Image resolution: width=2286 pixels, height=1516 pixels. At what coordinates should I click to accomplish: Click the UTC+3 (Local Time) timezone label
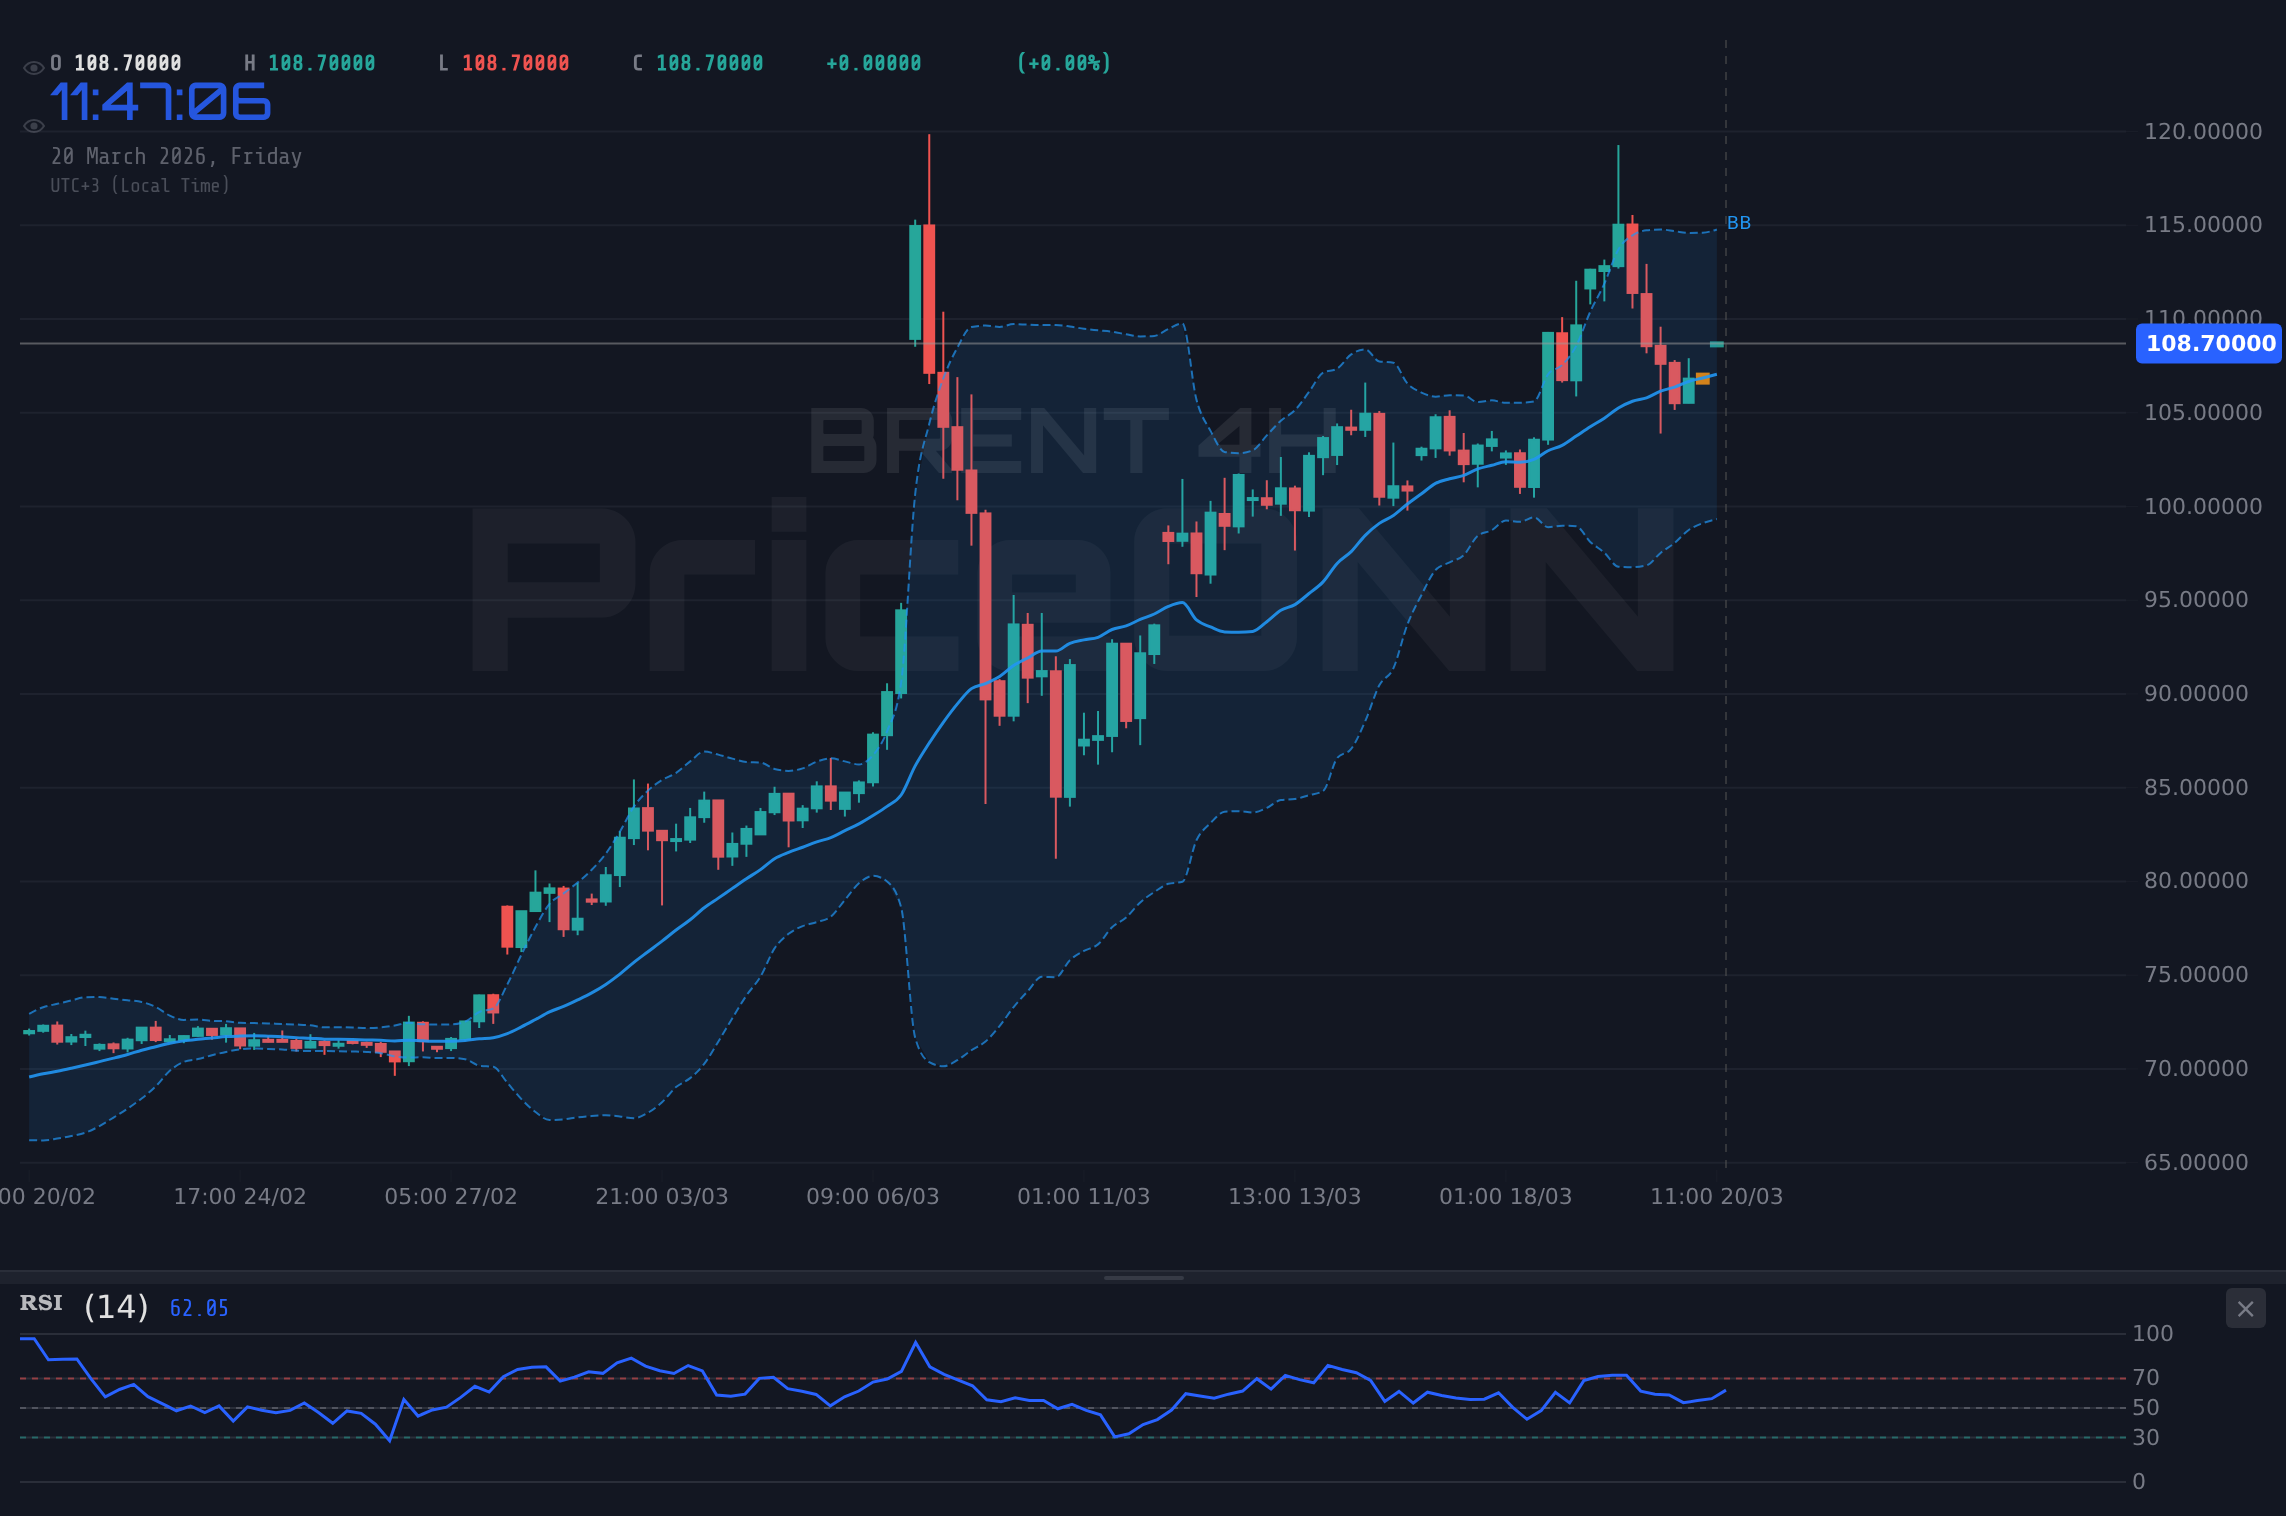(140, 185)
